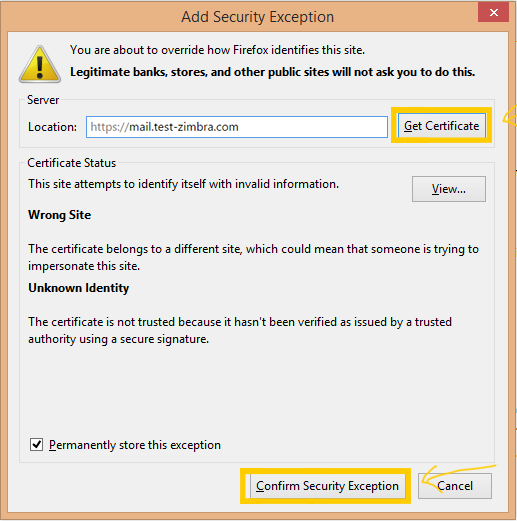Screen dimensions: 517x521
Task: Close the Add Security Exception dialog
Action: click(x=493, y=13)
